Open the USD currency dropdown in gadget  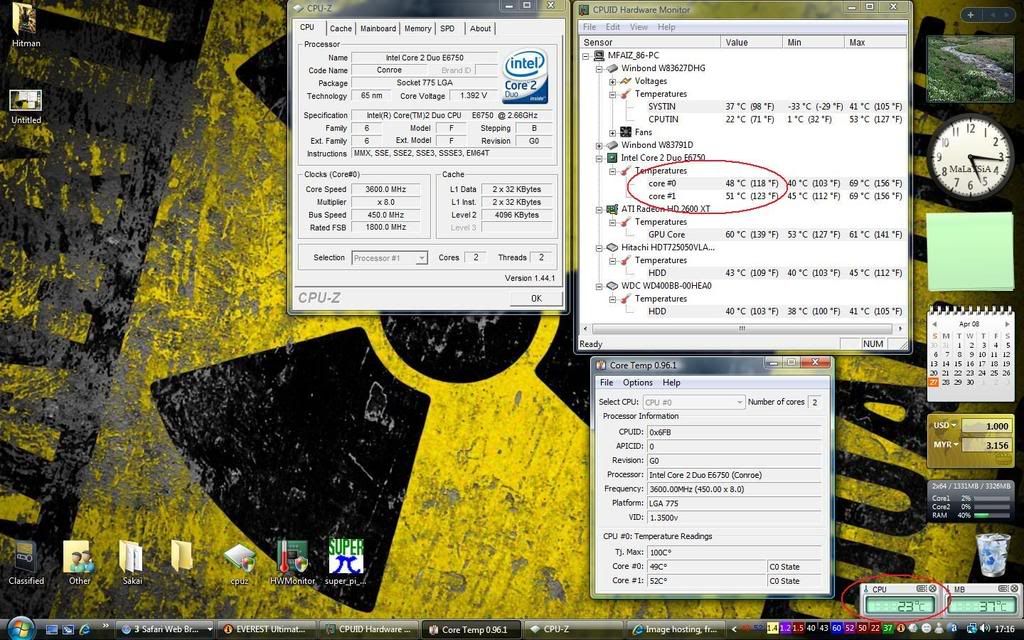pyautogui.click(x=955, y=425)
